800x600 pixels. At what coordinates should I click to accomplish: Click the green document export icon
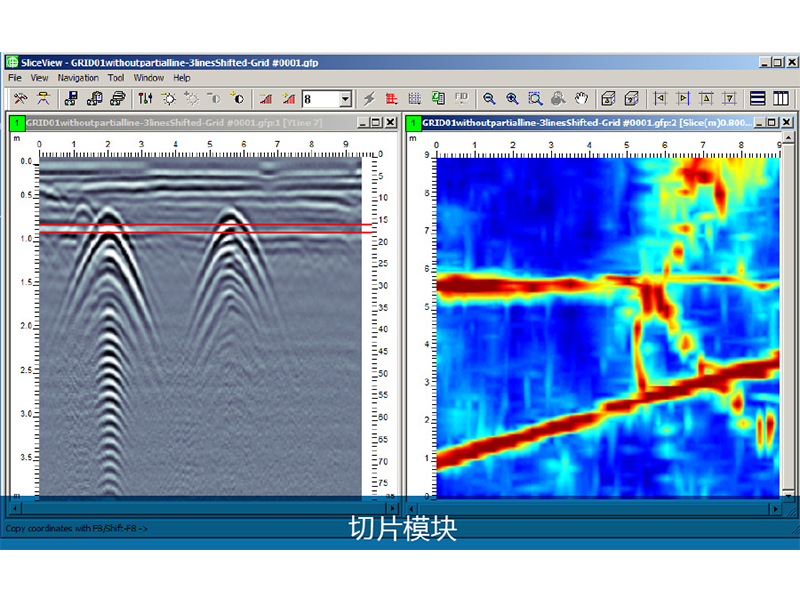pos(438,98)
